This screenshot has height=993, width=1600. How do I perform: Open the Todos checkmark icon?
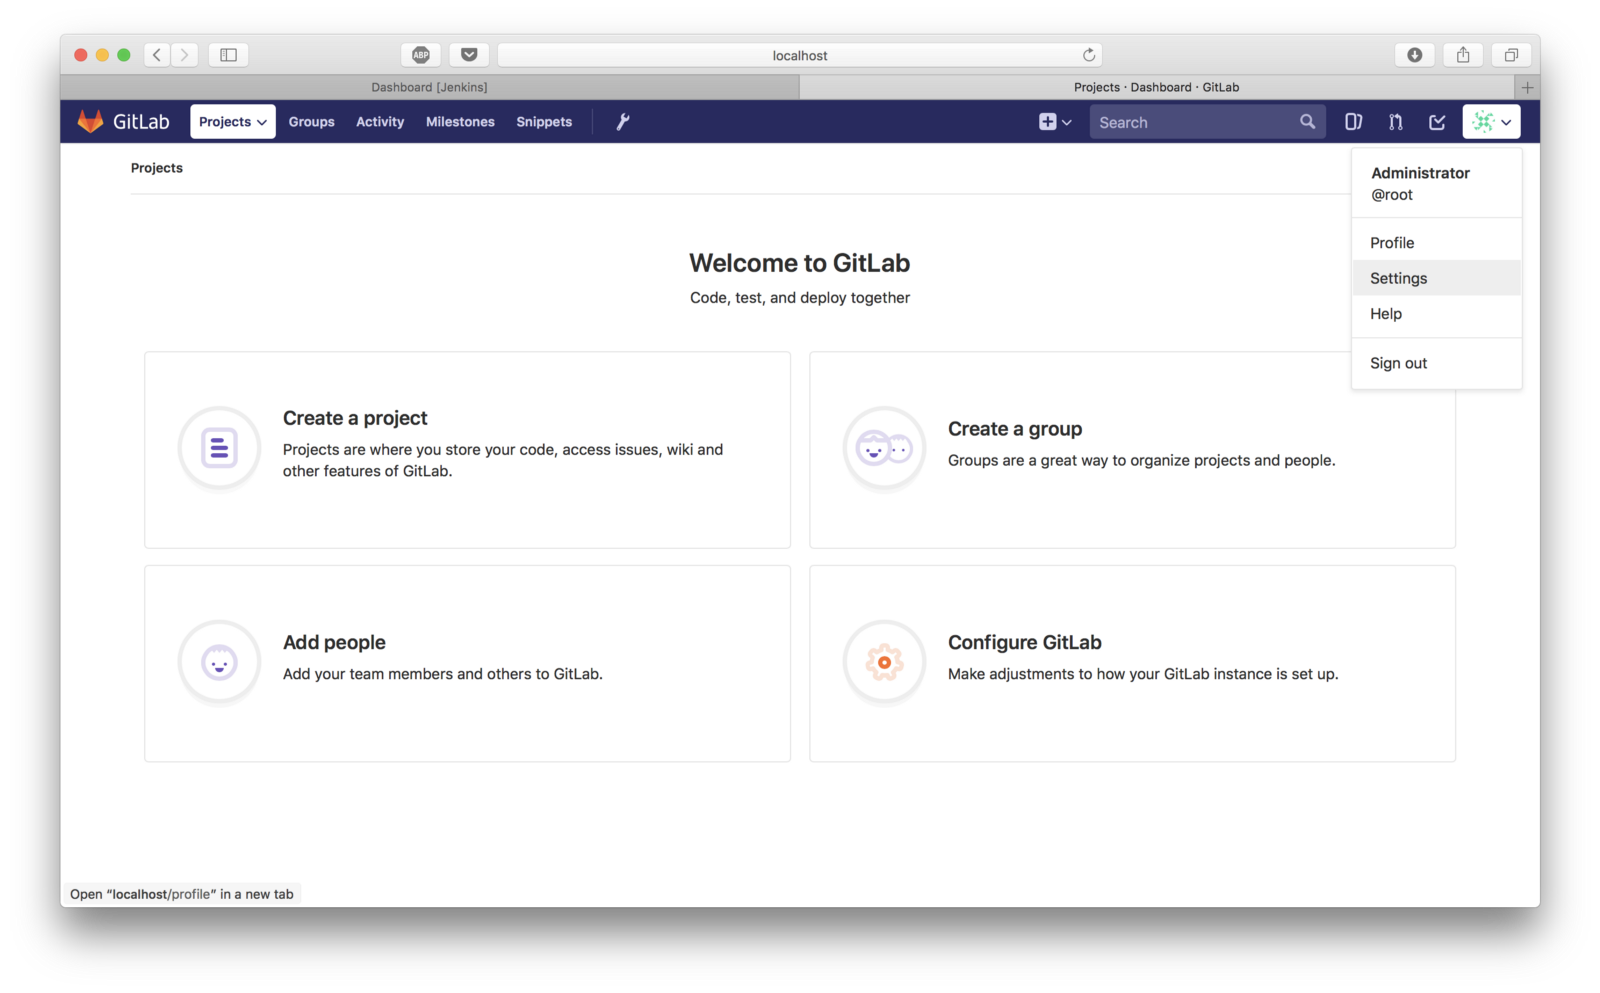coord(1437,122)
